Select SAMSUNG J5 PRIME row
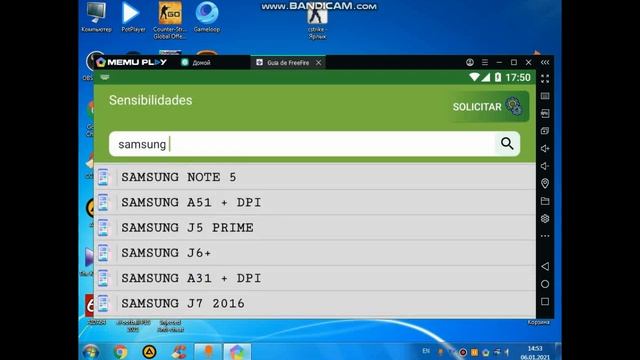640x360 pixels. [315, 228]
